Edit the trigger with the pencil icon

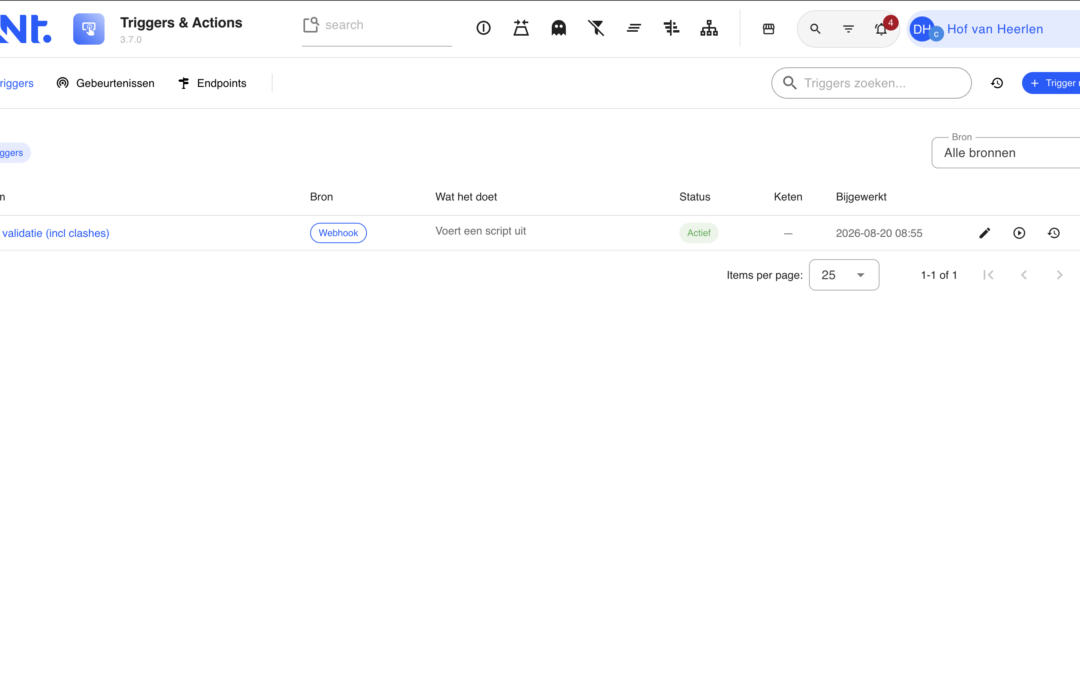[x=985, y=233]
